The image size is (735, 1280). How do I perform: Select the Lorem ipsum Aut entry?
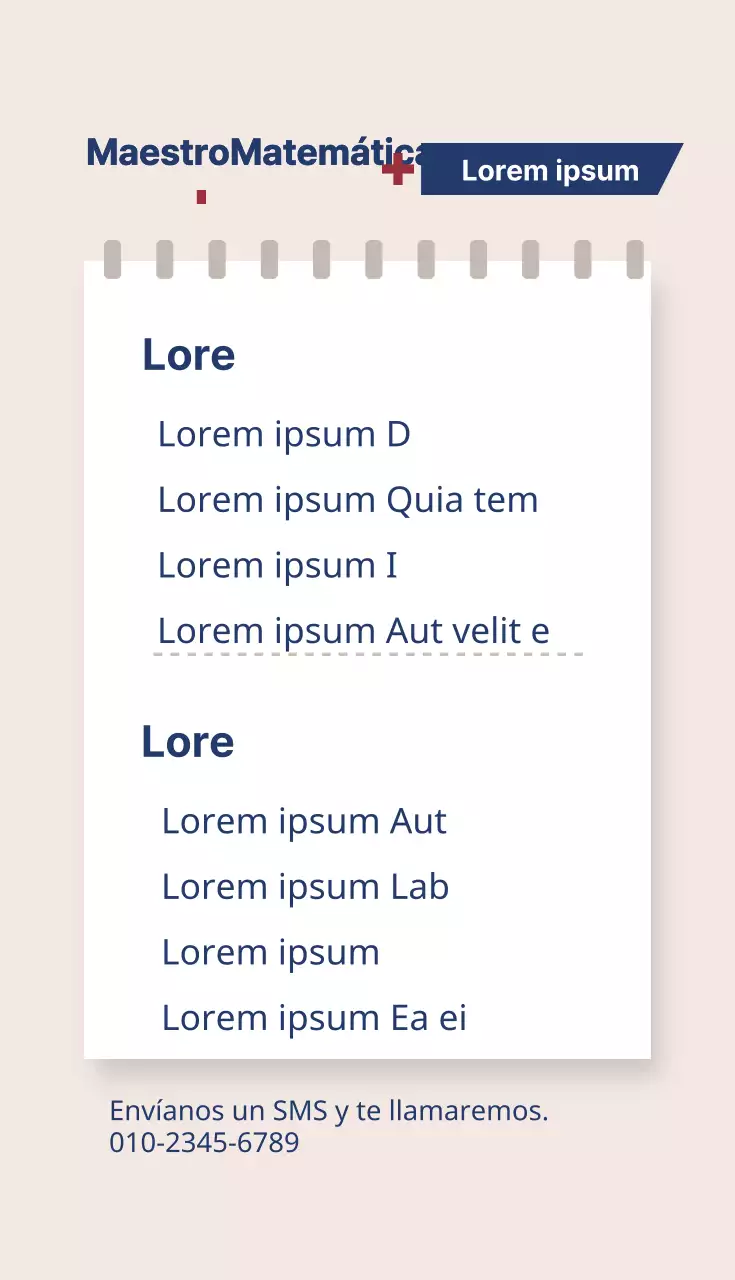(304, 821)
